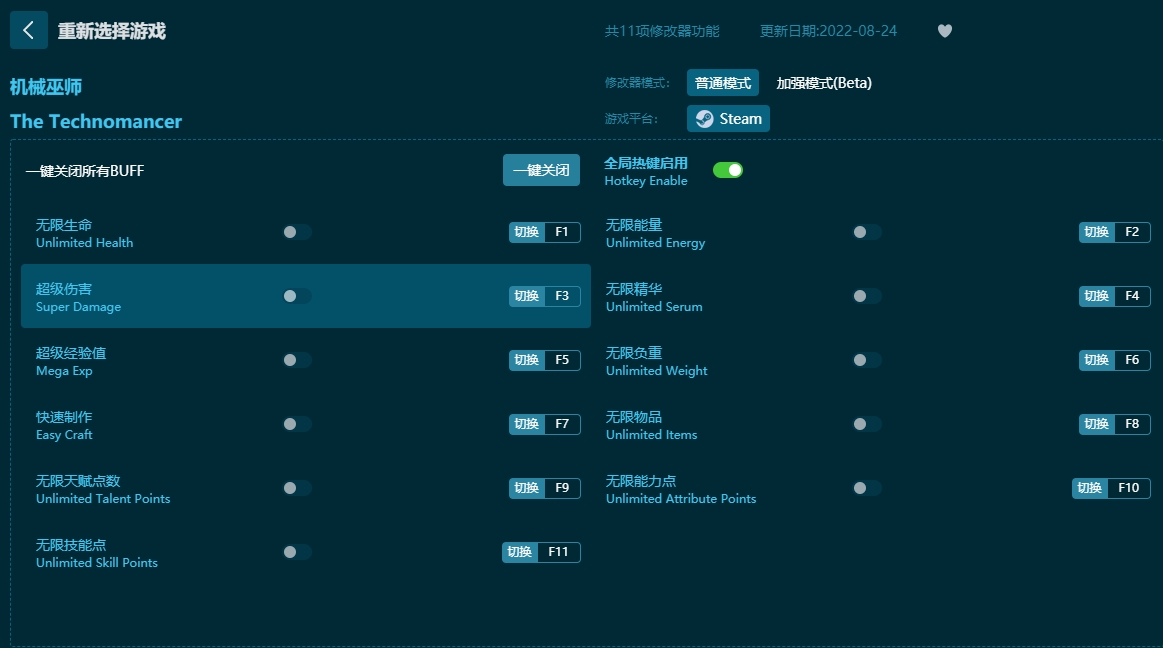Viewport: 1163px width, 648px height.
Task: Enable Unlimited Weight toggle
Action: pos(866,360)
